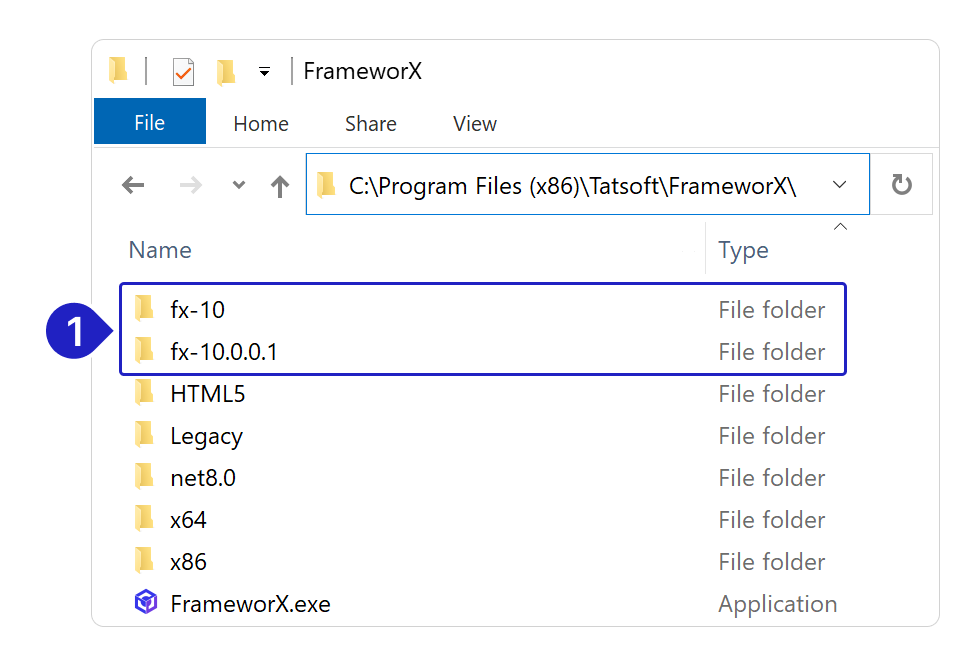Viewport: 979px width, 666px height.
Task: Sort files by the Name column header
Action: (160, 250)
